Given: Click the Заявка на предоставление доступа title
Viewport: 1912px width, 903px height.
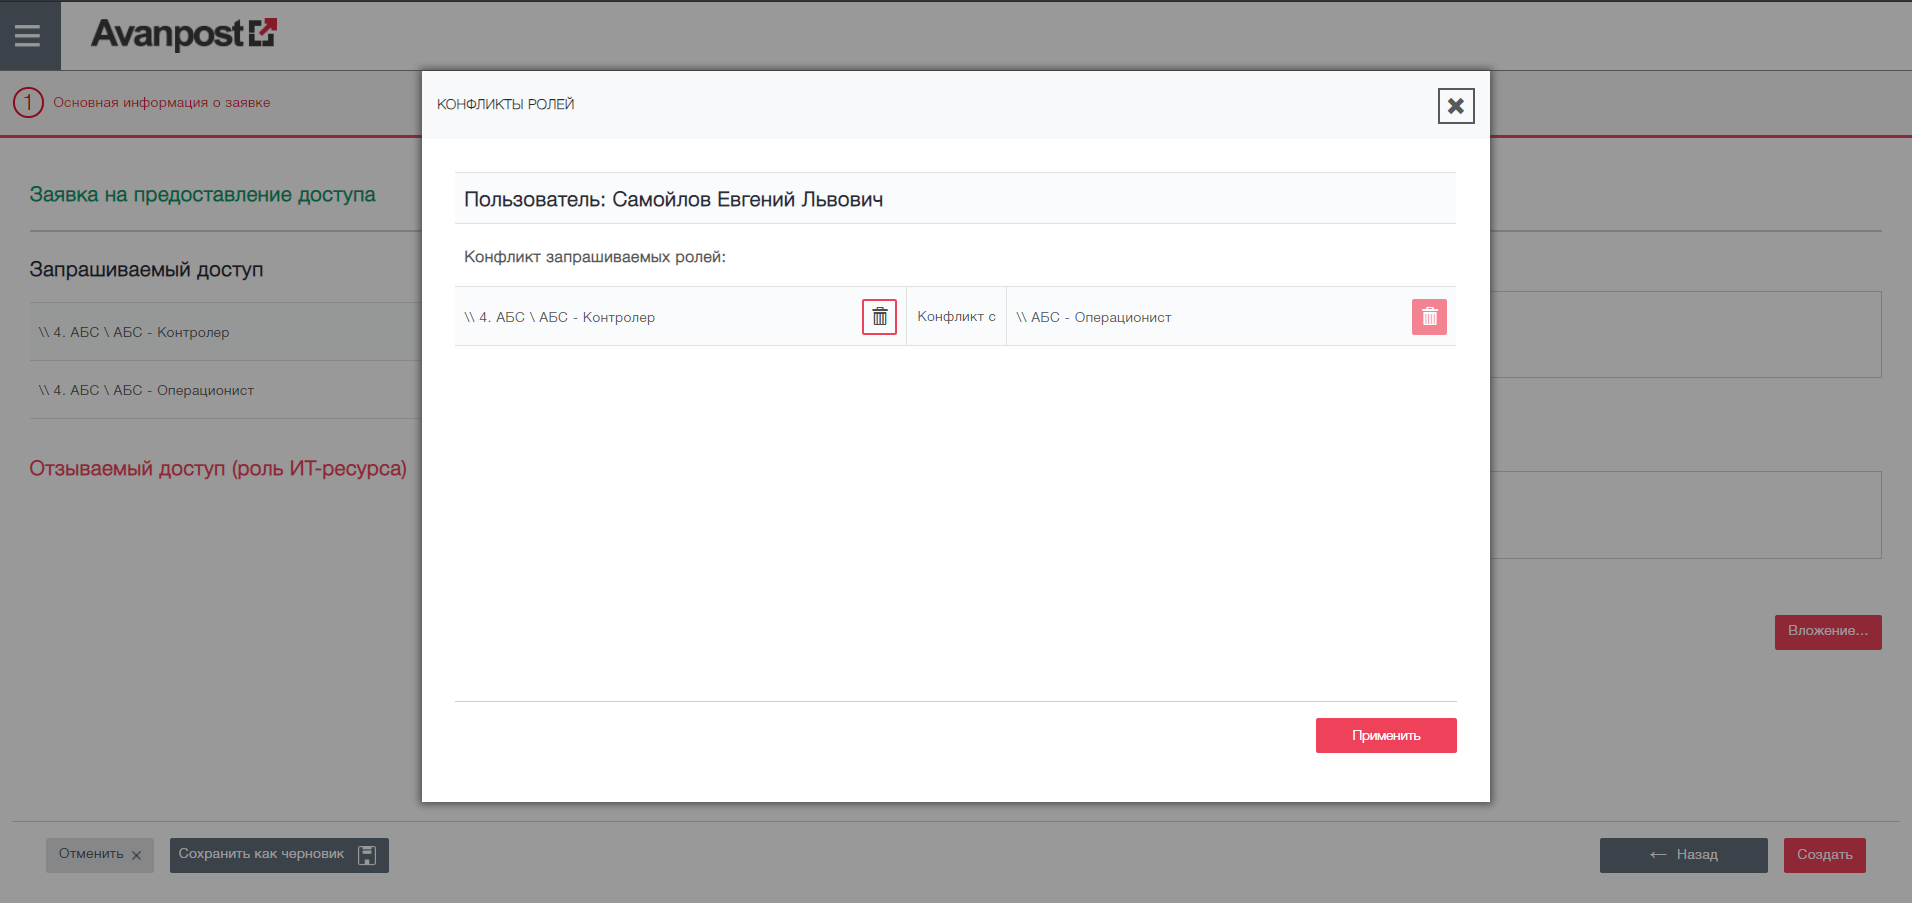Looking at the screenshot, I should [x=202, y=194].
